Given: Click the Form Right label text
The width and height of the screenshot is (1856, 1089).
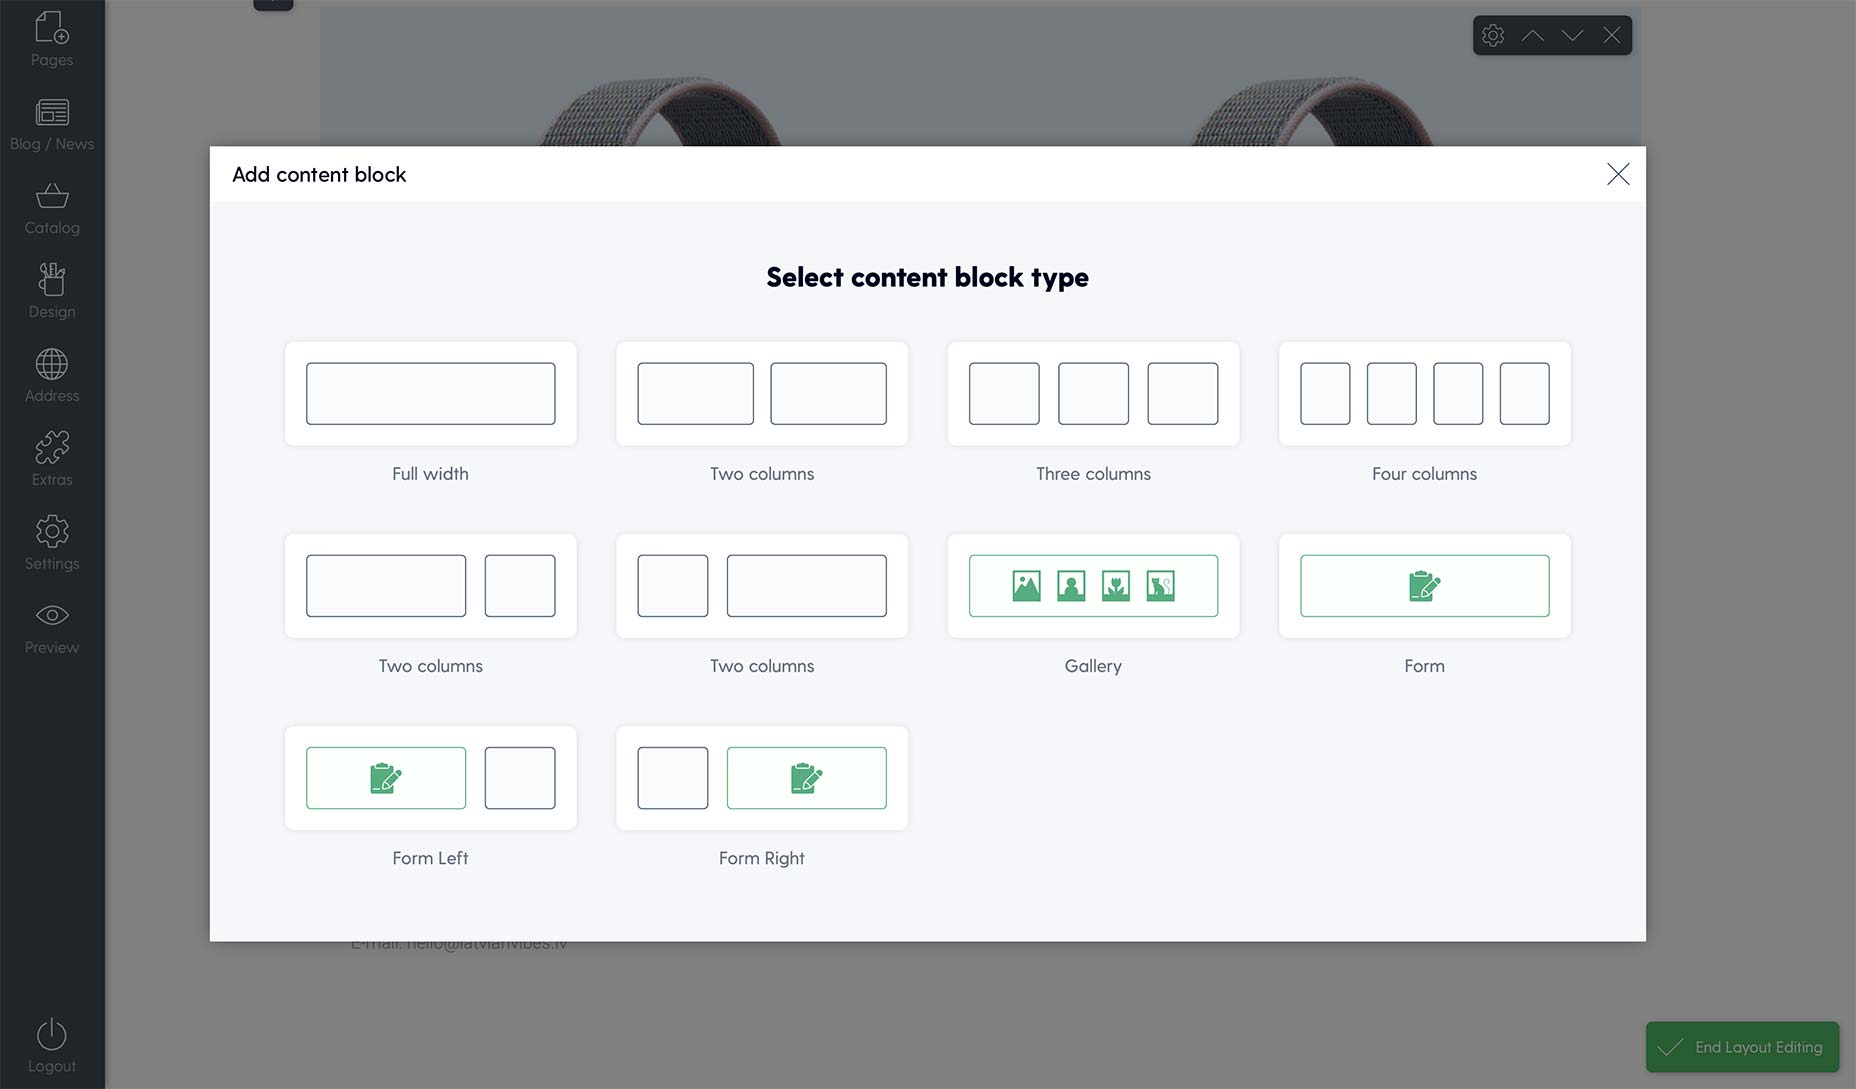Looking at the screenshot, I should [x=762, y=858].
